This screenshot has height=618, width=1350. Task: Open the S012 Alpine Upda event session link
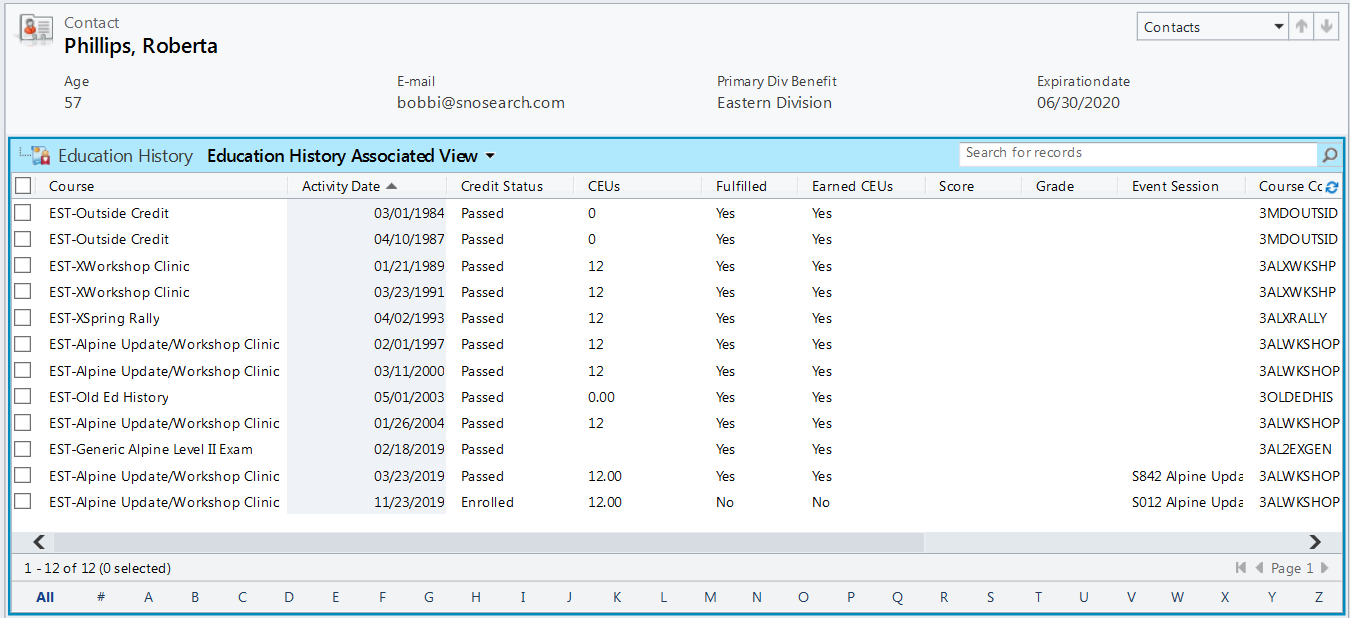click(x=1188, y=502)
